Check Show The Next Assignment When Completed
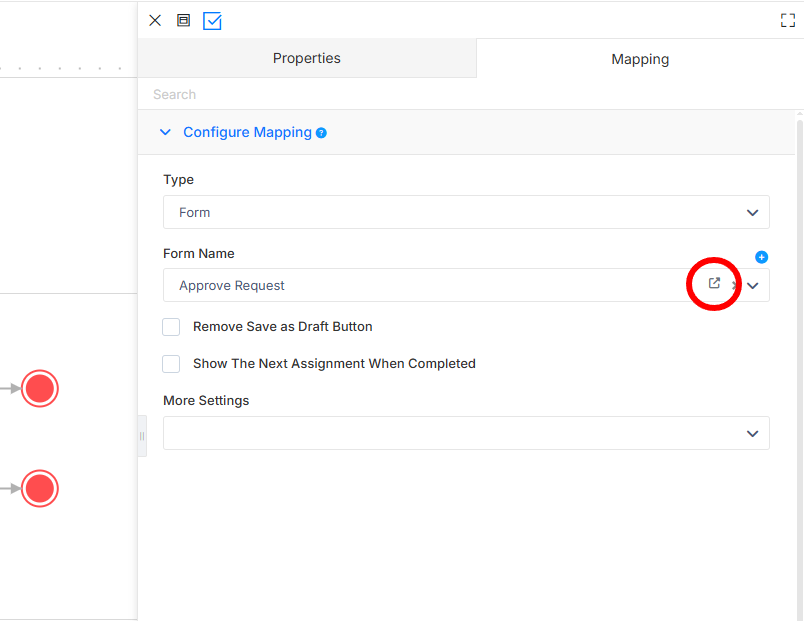The image size is (804, 621). coord(171,364)
